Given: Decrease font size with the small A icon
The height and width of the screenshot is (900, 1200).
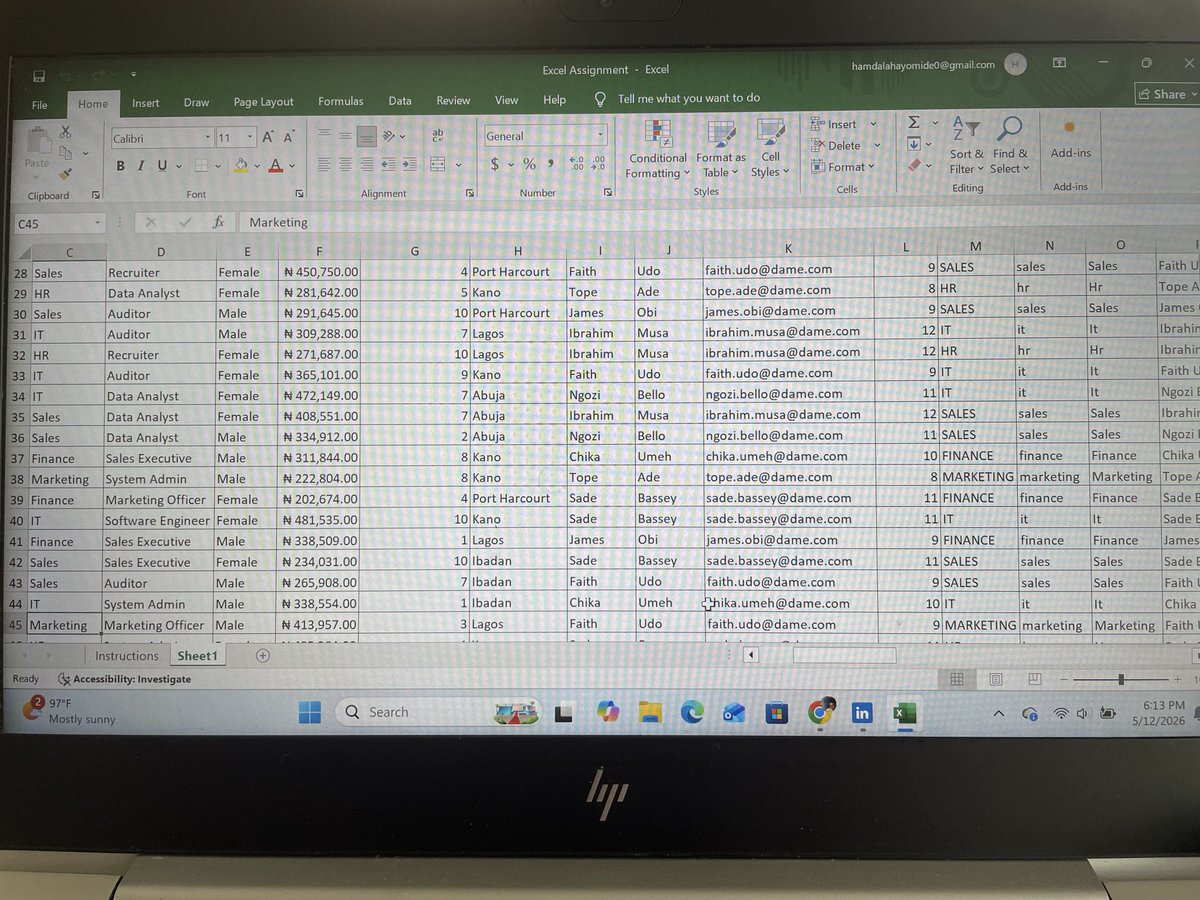Looking at the screenshot, I should click(x=288, y=137).
